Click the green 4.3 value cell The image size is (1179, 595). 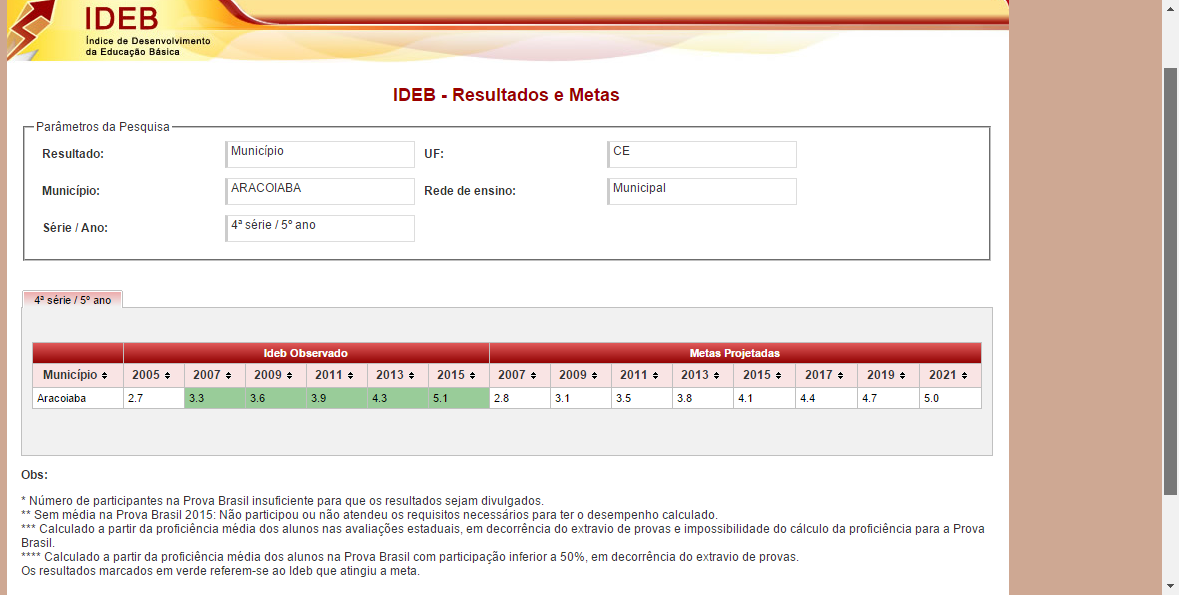click(398, 398)
